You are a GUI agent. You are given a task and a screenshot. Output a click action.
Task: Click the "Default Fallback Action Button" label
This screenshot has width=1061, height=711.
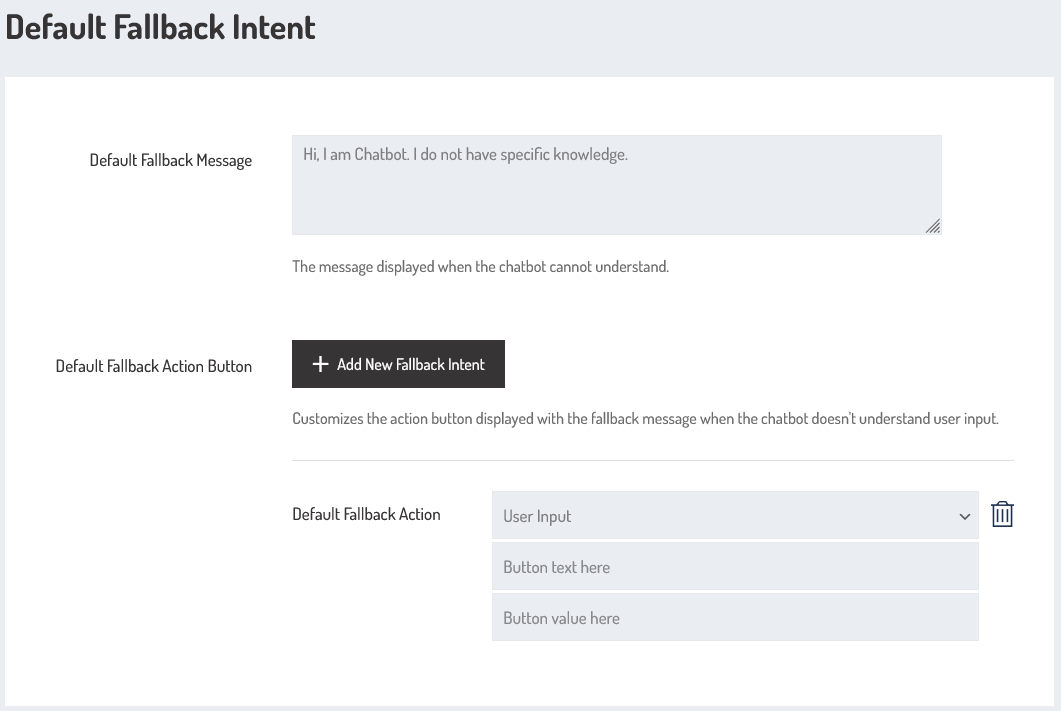pyautogui.click(x=154, y=366)
